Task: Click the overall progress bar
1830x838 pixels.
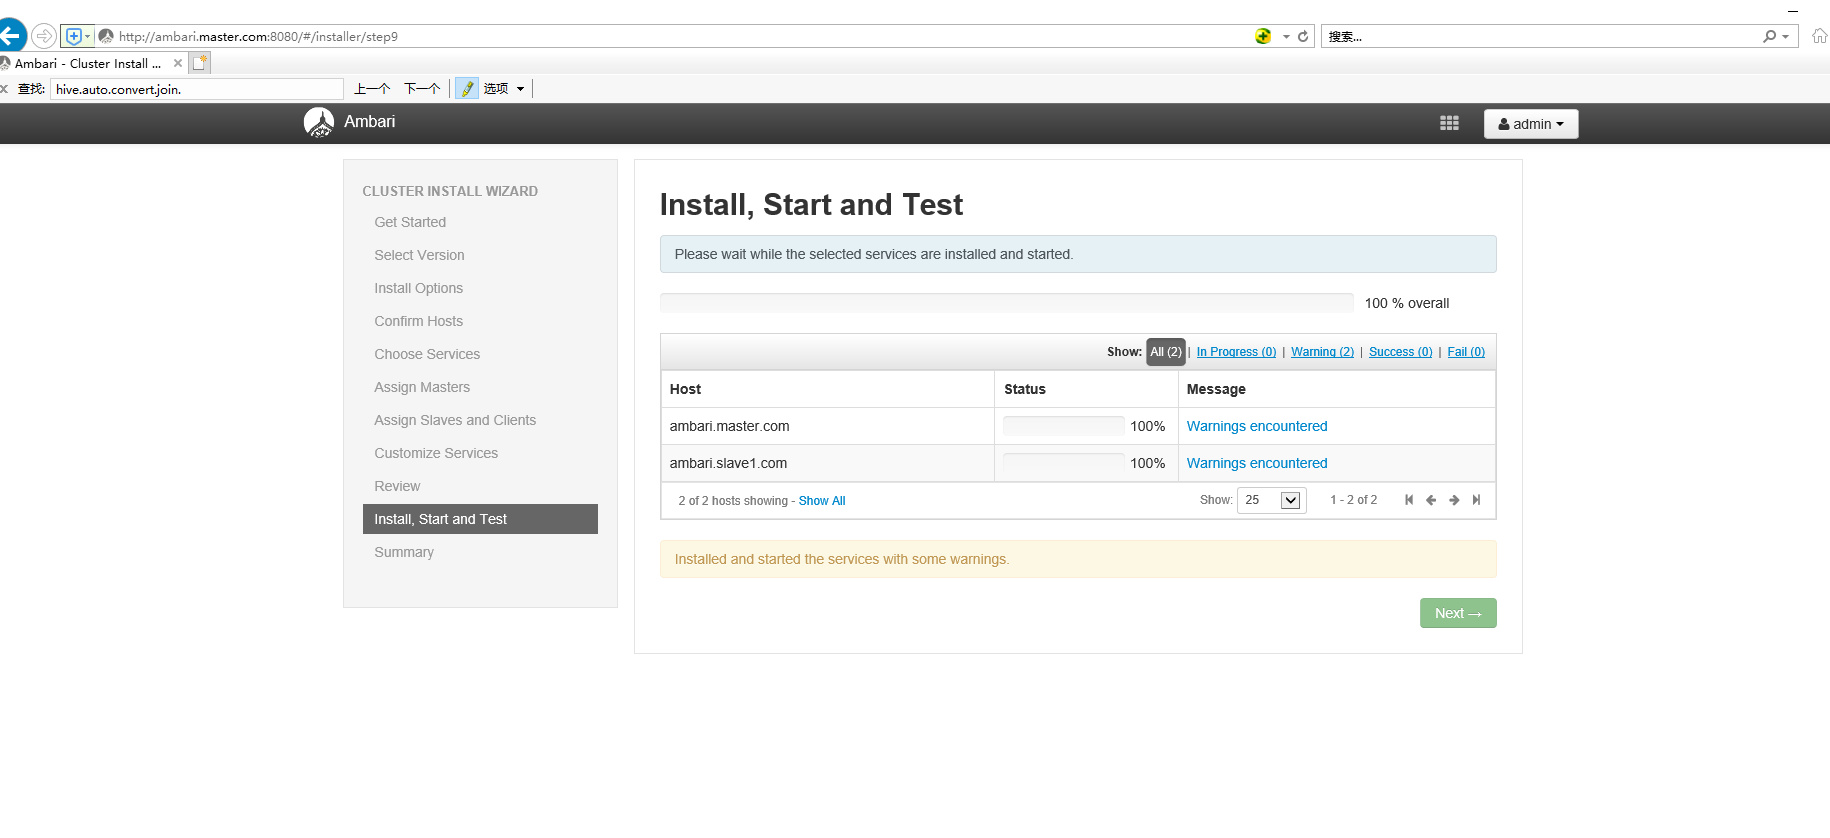Action: [1007, 303]
